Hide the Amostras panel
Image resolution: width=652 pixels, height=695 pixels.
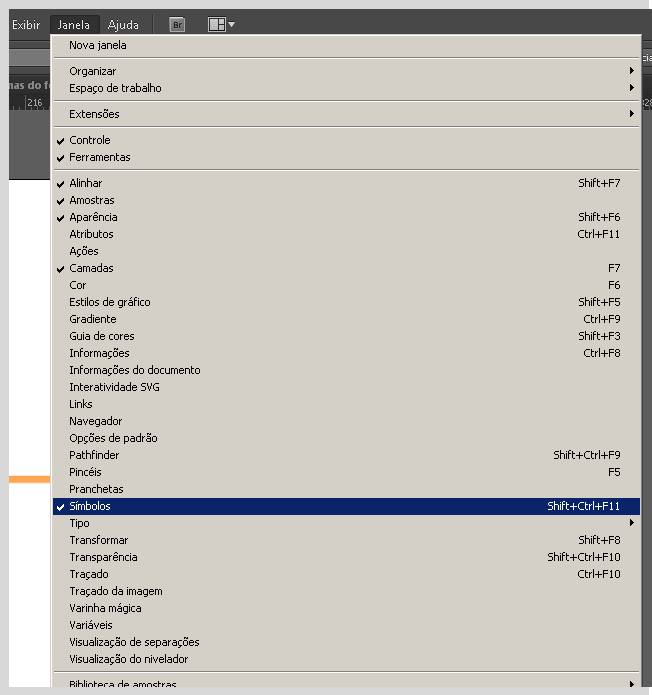click(x=347, y=200)
